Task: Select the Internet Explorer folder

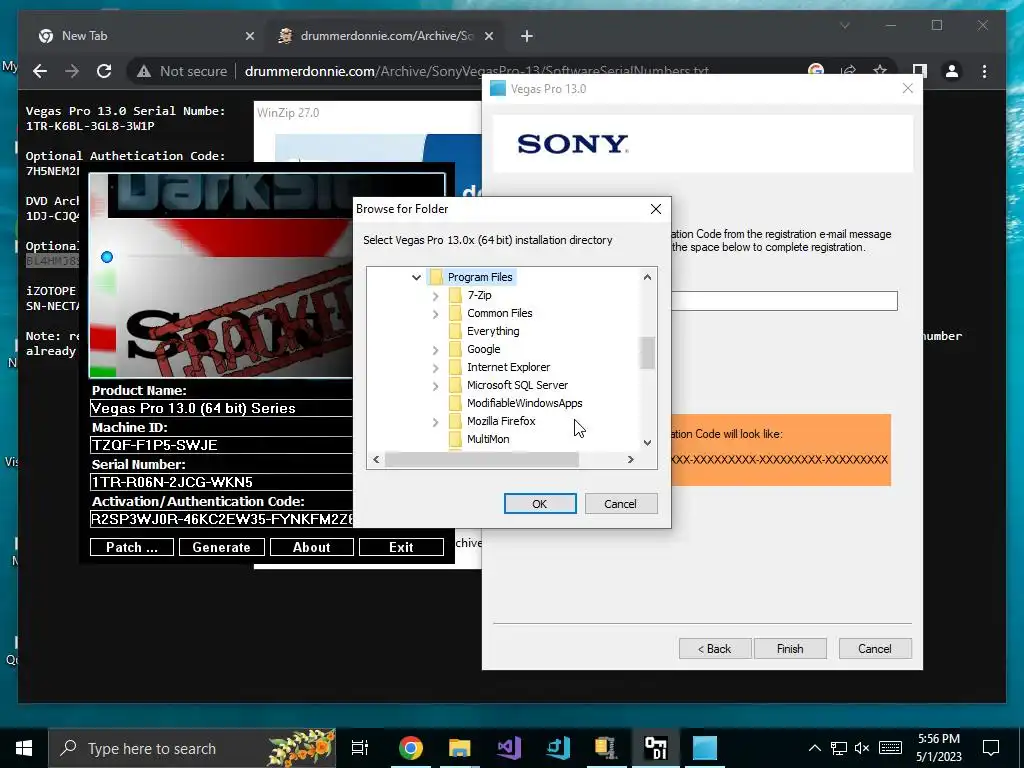Action: 508,367
